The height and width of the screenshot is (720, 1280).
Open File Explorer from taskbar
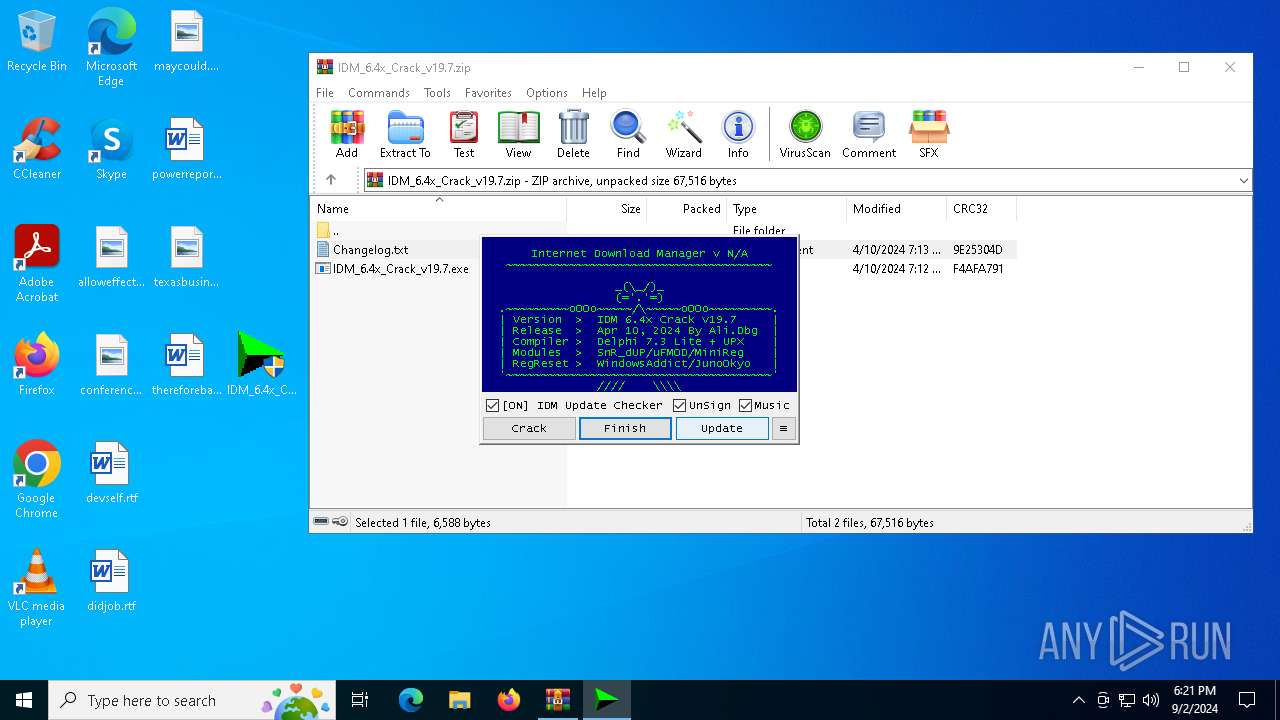pos(459,700)
